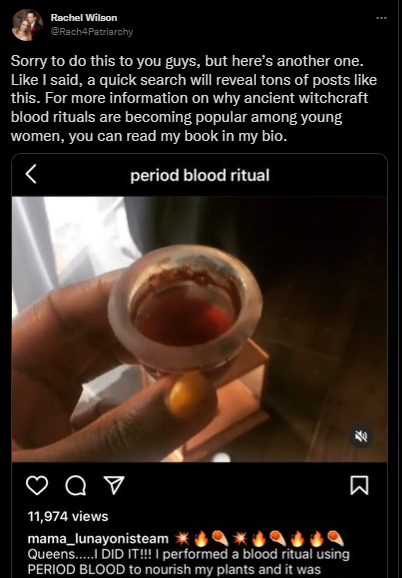Open the Rachel Wilson display name
Screen dimensions: 402x578
[x=84, y=18]
